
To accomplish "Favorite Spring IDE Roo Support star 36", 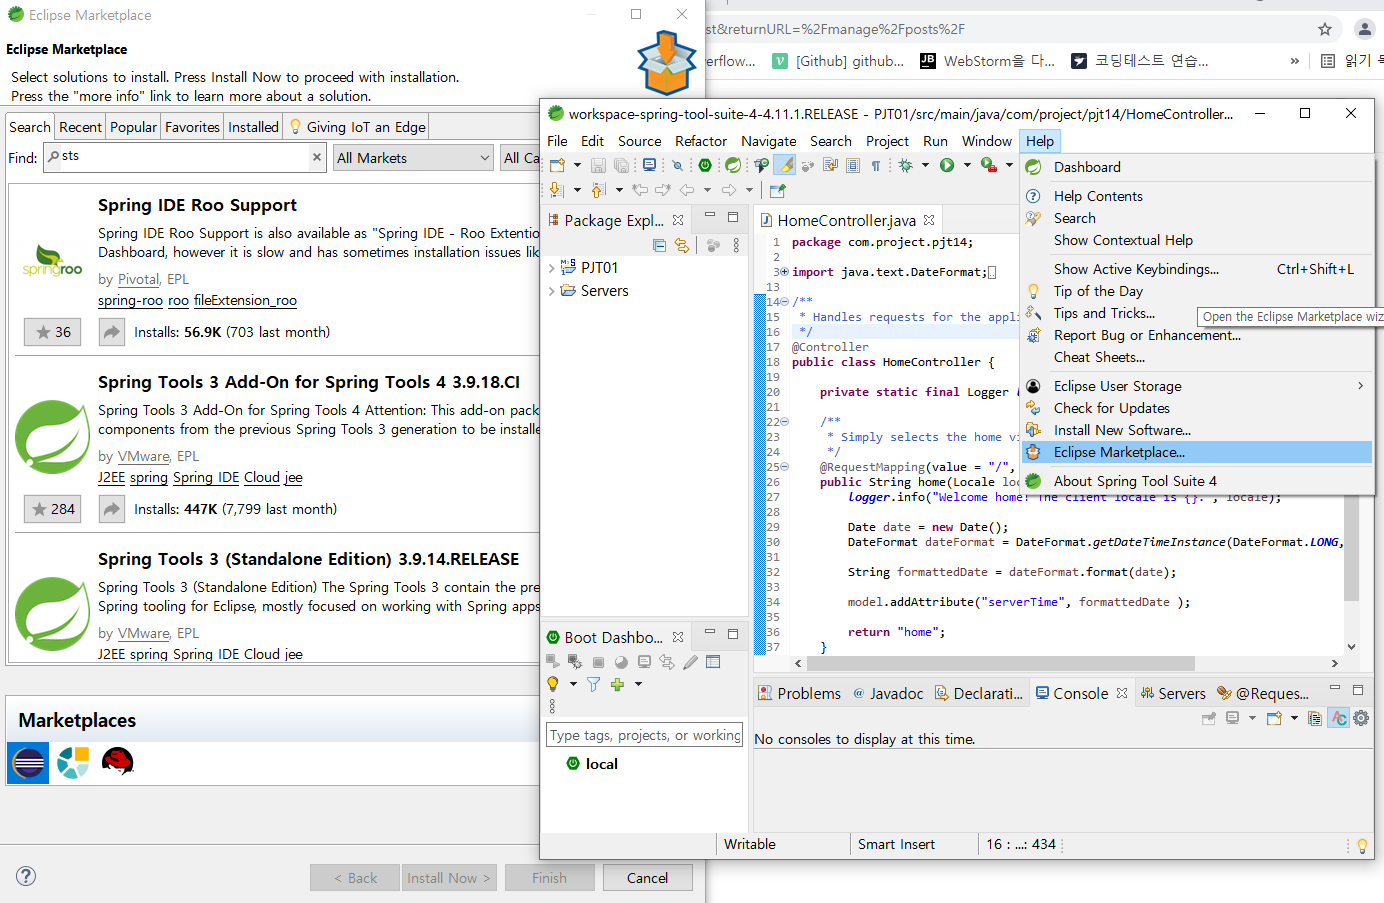I will pos(53,332).
